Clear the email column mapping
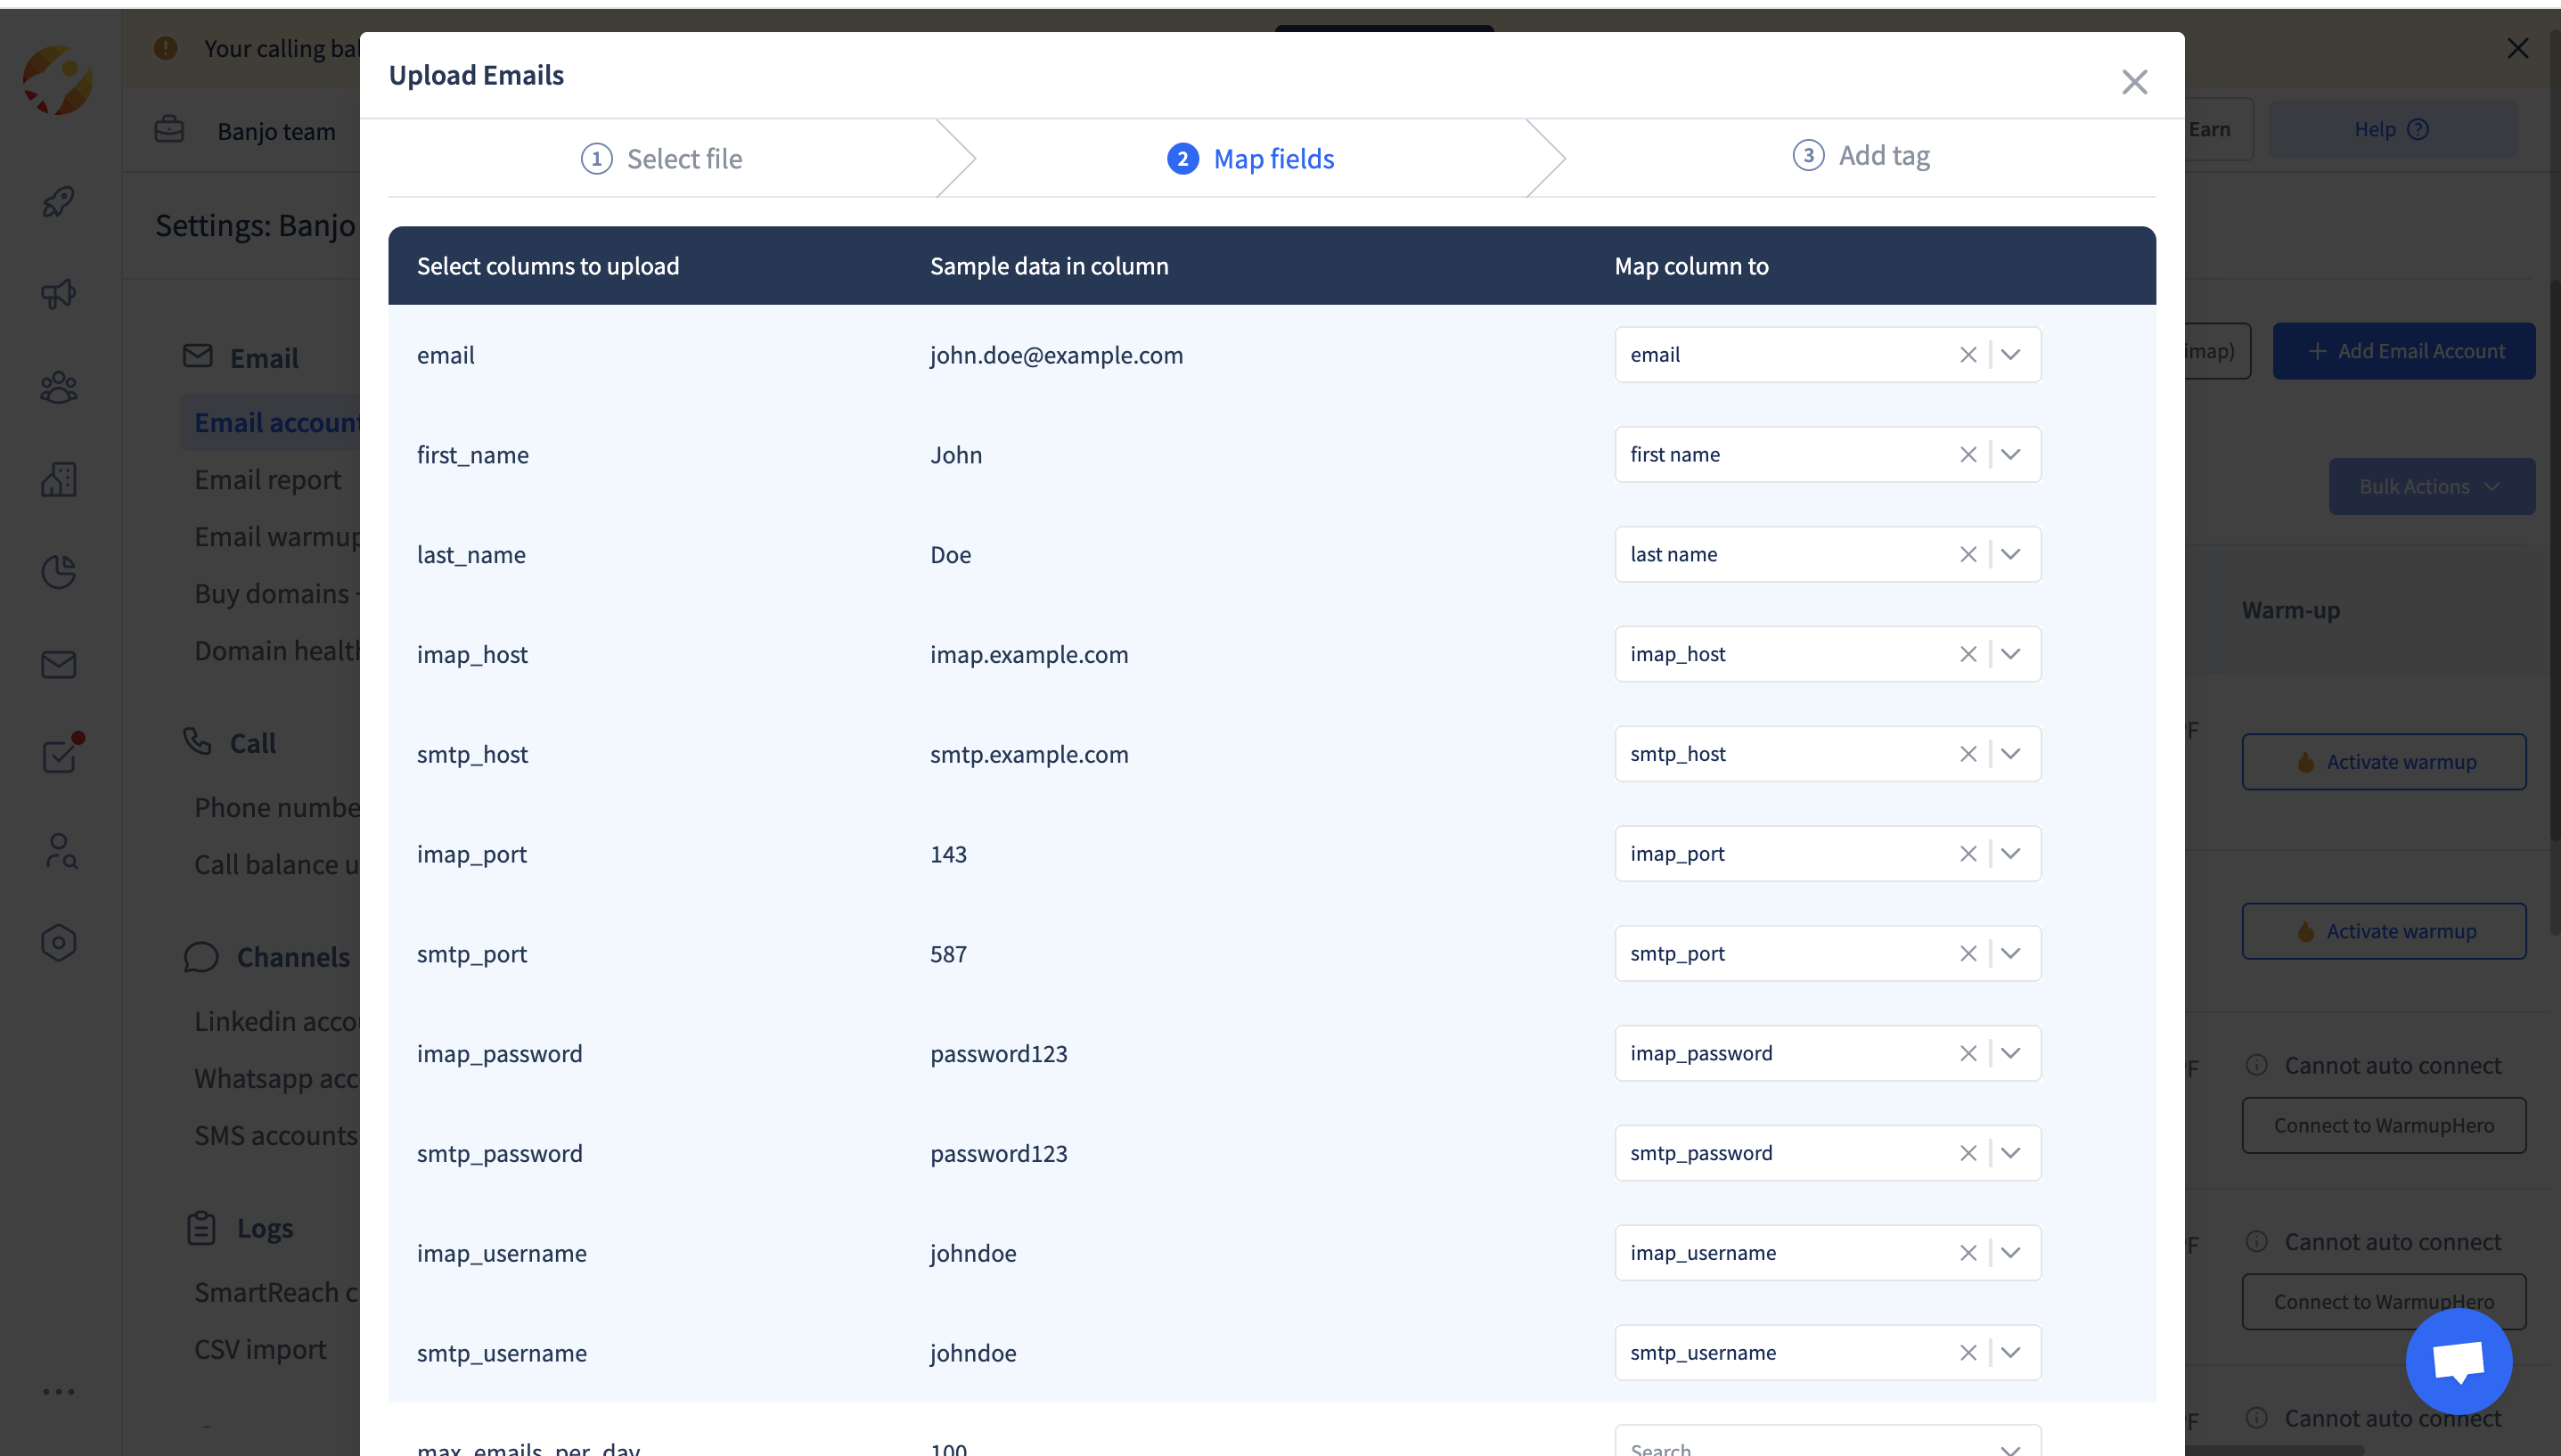 click(x=1967, y=355)
